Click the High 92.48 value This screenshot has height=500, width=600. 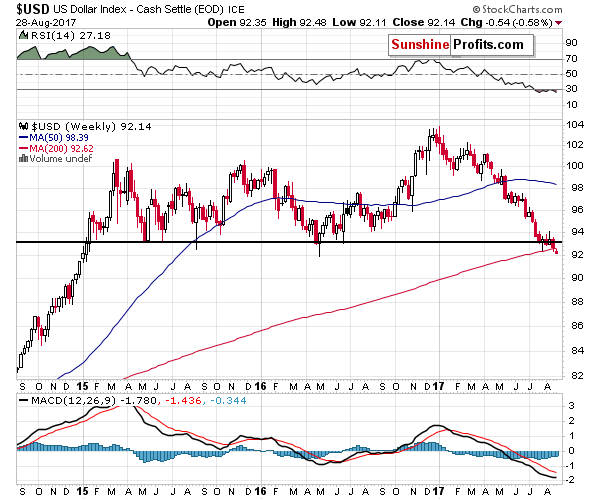[x=299, y=23]
